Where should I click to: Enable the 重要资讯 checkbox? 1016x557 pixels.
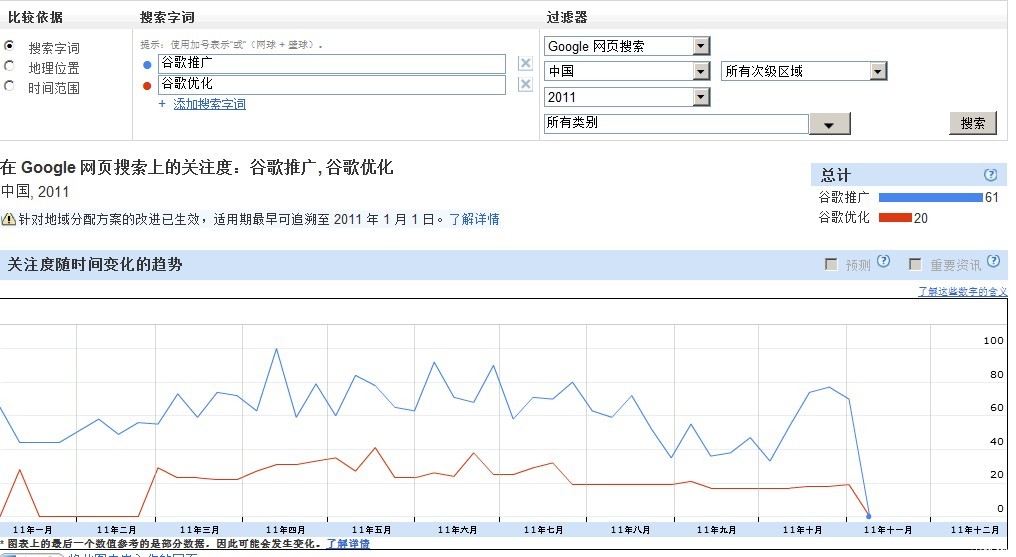pos(915,264)
